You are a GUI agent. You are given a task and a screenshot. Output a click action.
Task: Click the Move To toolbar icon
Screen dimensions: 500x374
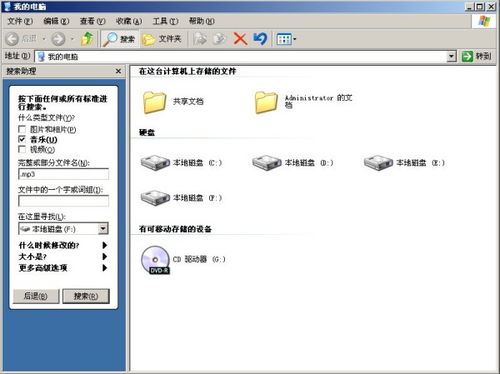[200, 39]
